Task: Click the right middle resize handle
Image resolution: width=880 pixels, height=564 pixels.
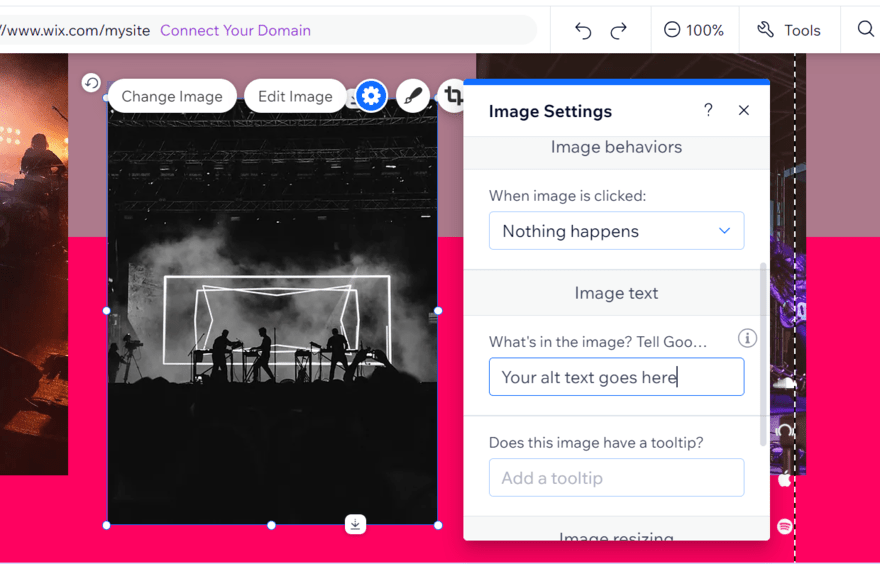Action: 438,311
